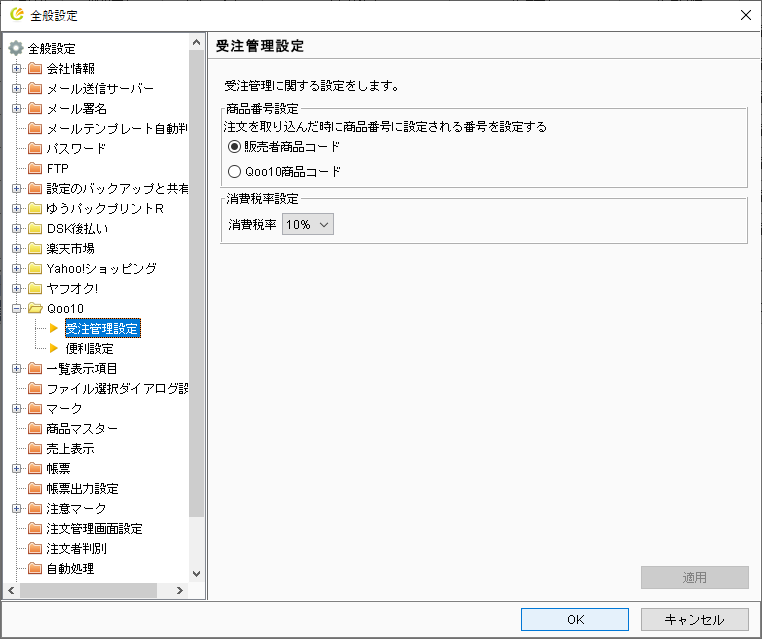Click the ヤフオク! folder icon
Screen dimensions: 762x639
(x=35, y=288)
